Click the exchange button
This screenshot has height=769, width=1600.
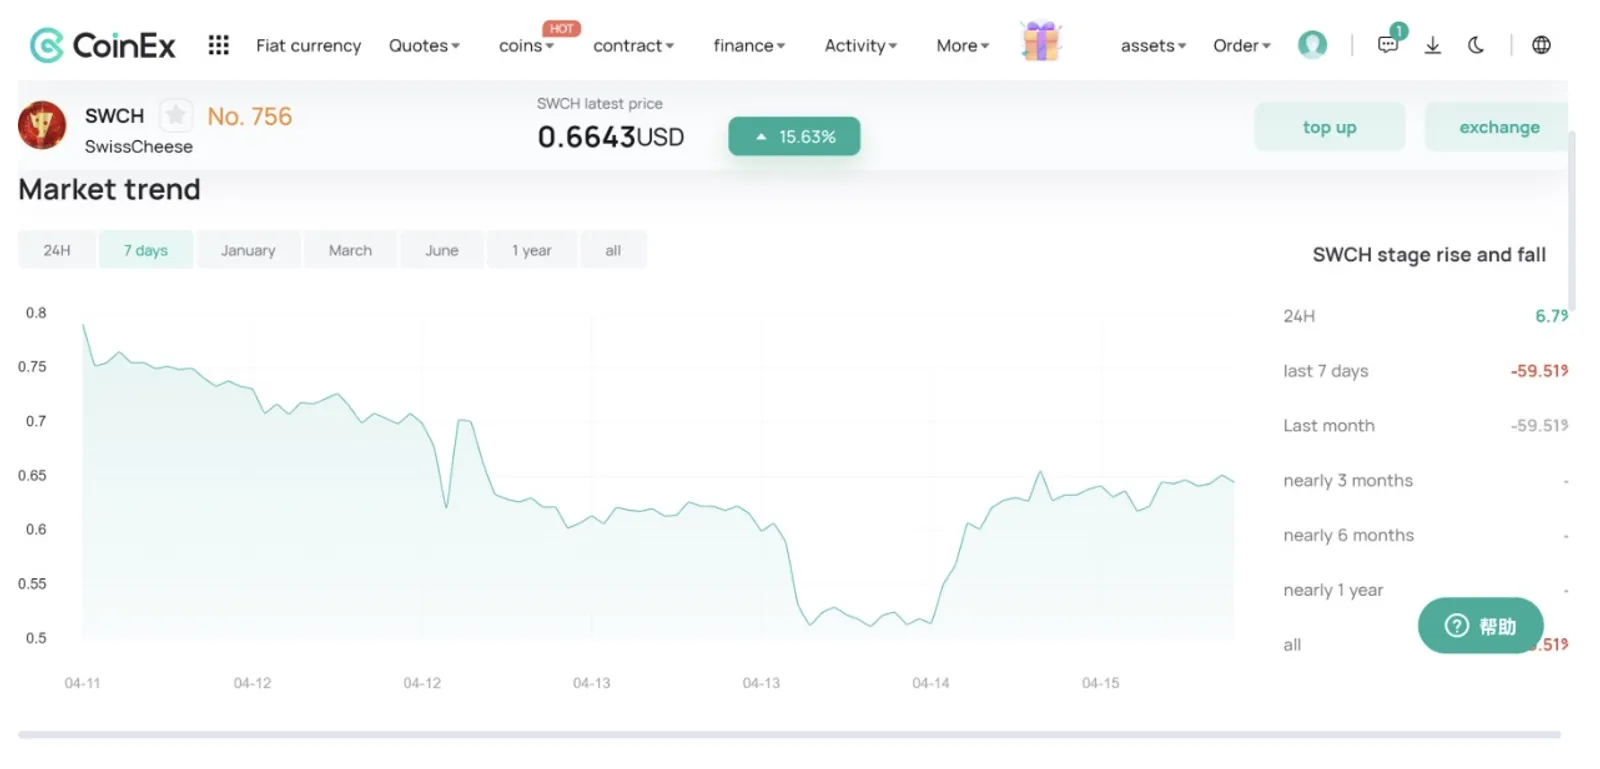point(1497,127)
